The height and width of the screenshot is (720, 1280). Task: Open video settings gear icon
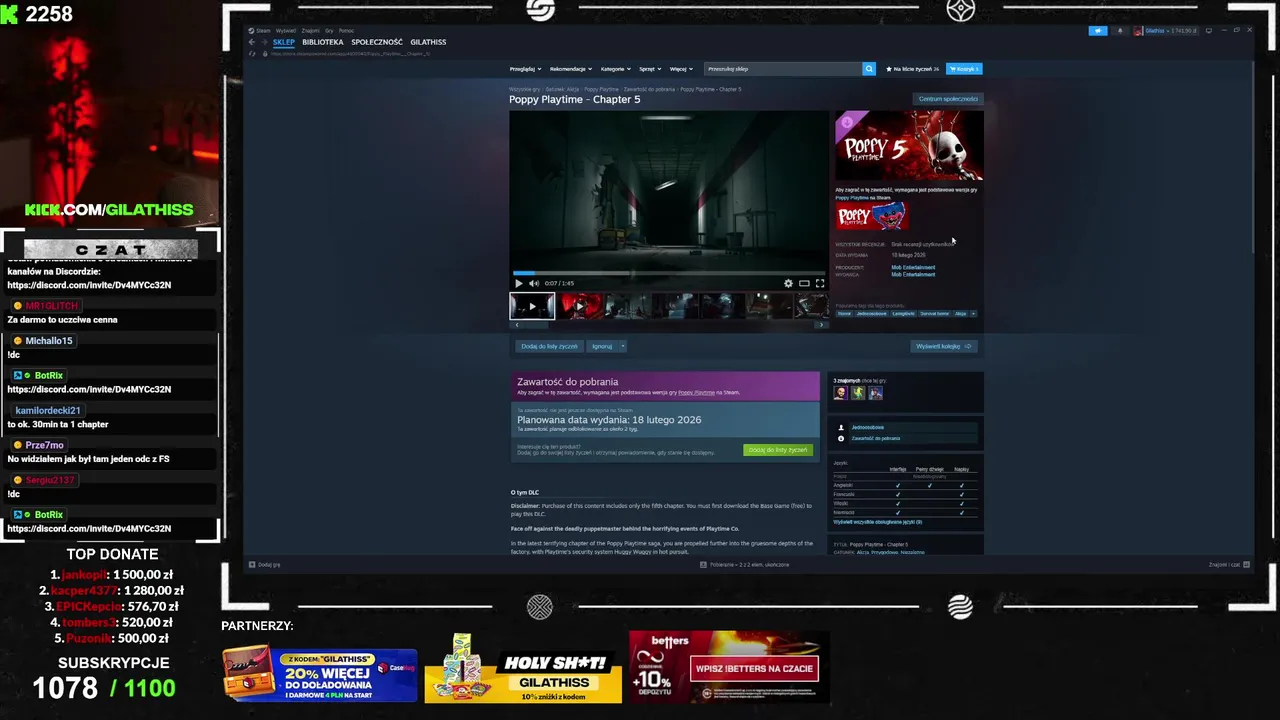pyautogui.click(x=788, y=283)
